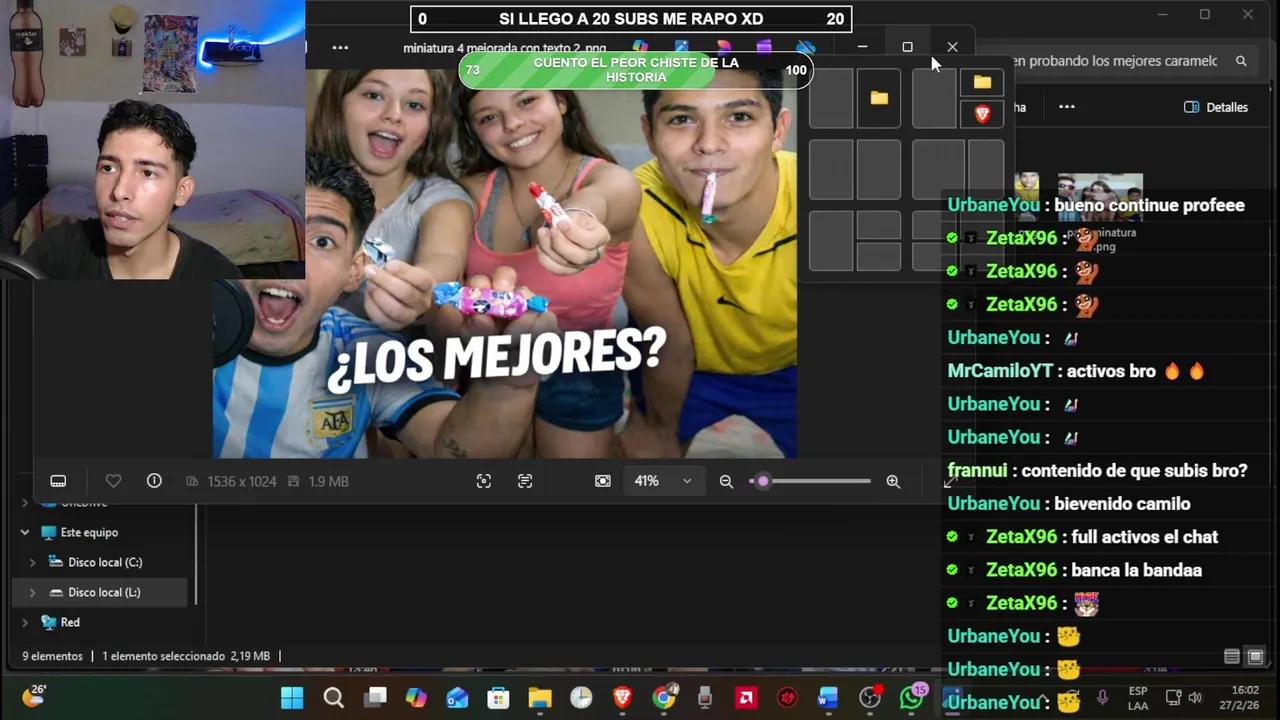The width and height of the screenshot is (1280, 720).
Task: Click File Explorer's search magnifier icon
Action: tap(1241, 61)
